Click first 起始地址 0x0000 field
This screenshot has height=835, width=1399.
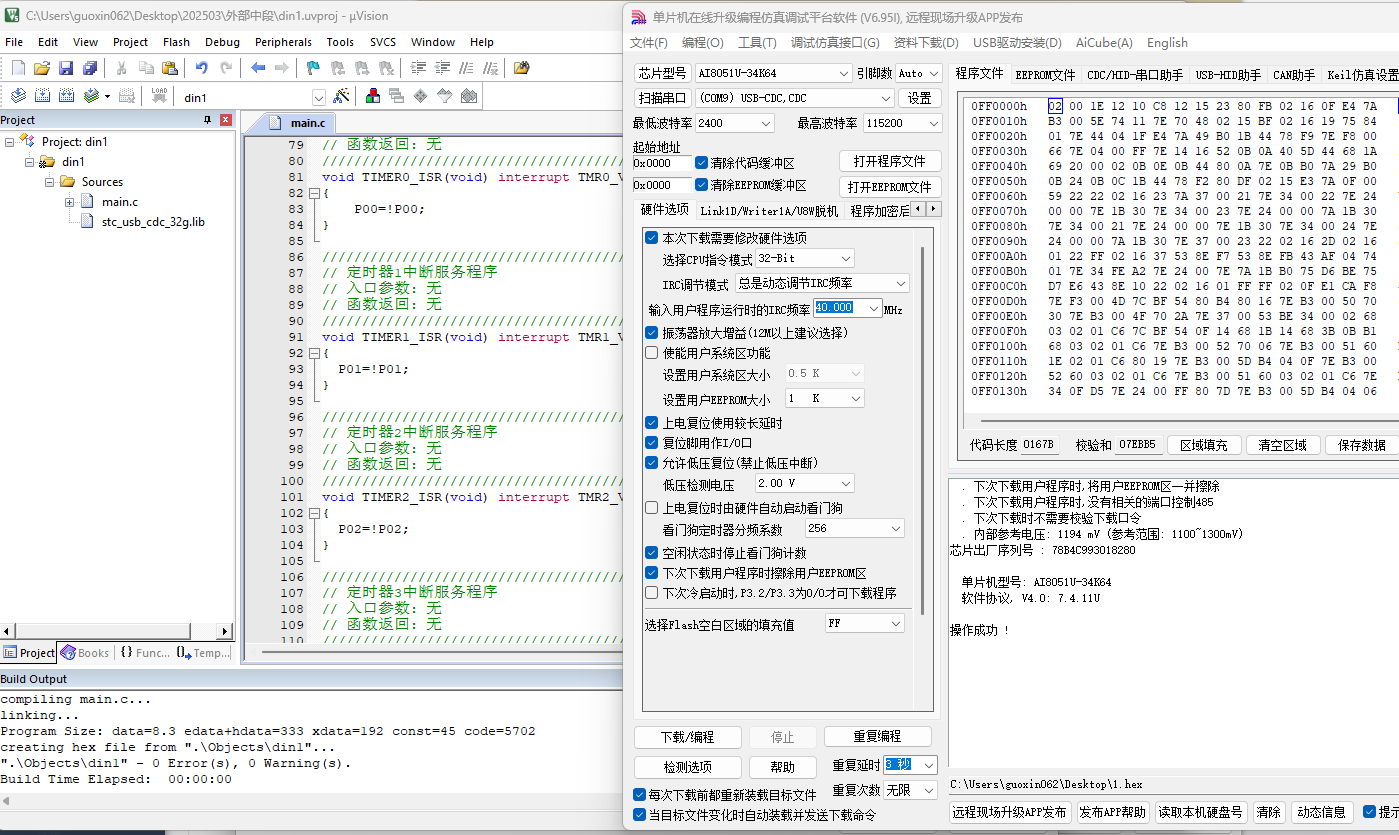tap(661, 163)
